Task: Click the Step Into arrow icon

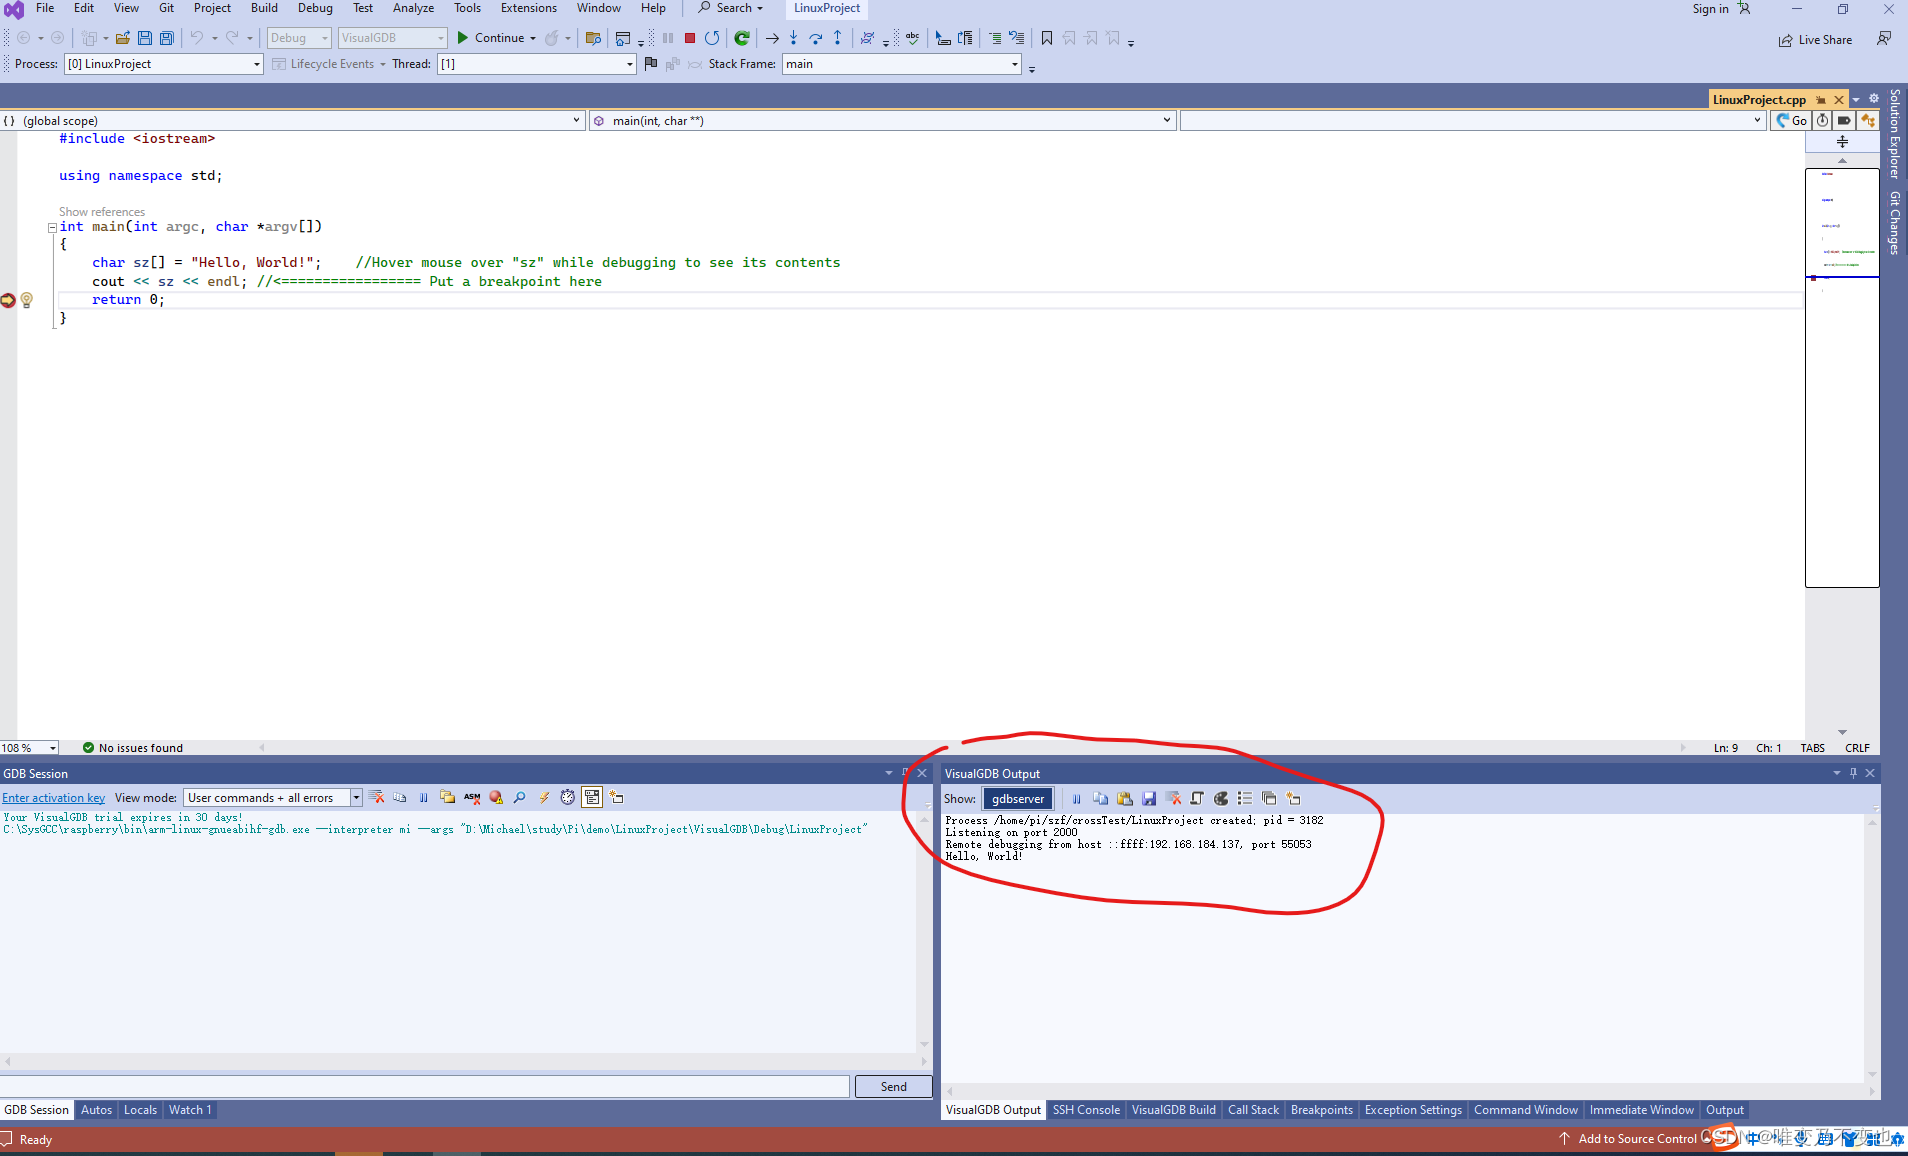Action: 793,38
